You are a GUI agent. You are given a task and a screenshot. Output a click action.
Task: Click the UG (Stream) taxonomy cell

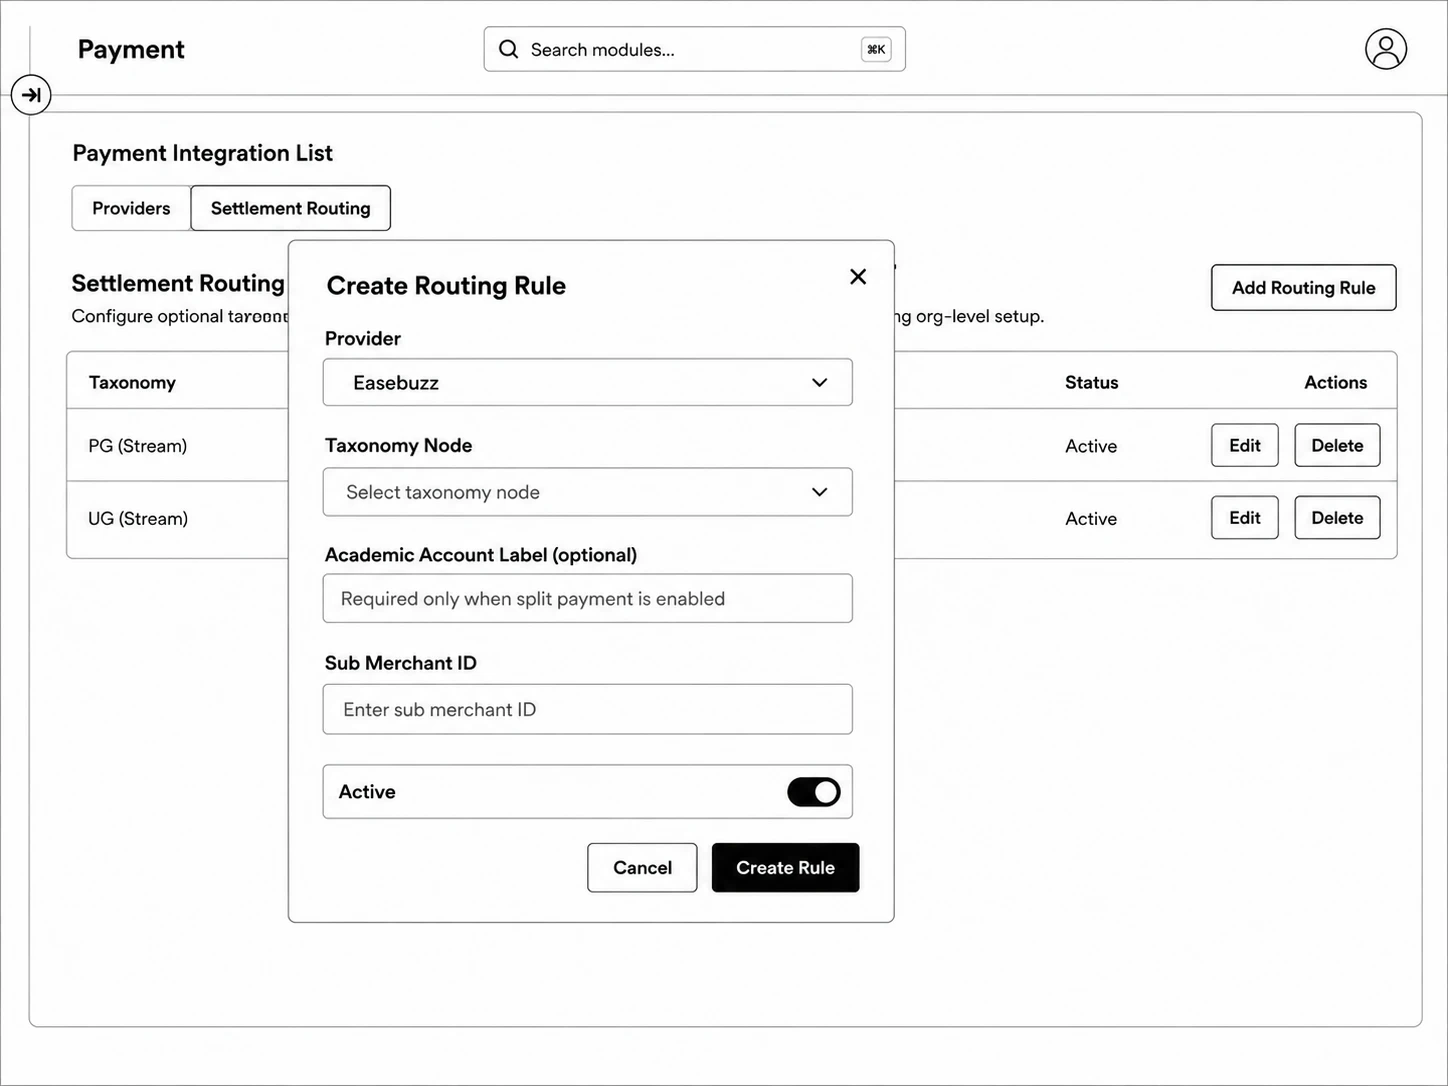pos(138,519)
